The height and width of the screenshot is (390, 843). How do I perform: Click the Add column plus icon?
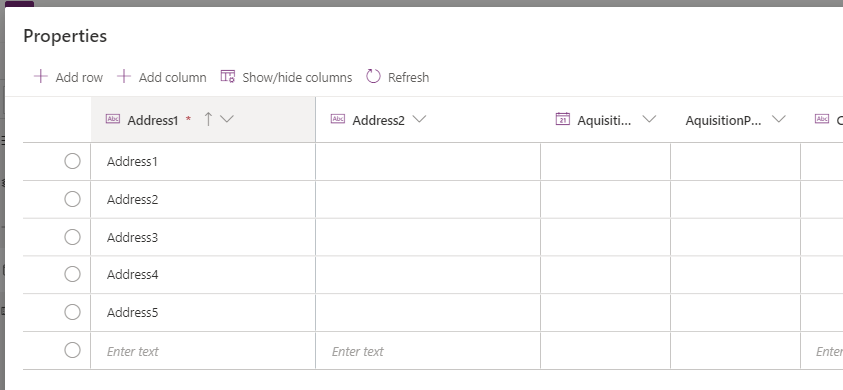click(x=124, y=76)
